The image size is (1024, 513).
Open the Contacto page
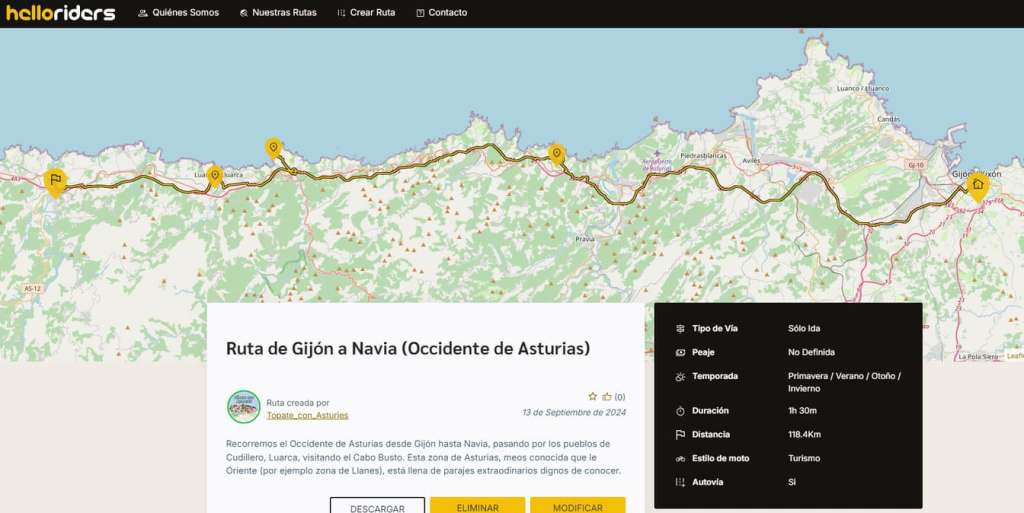(x=441, y=13)
